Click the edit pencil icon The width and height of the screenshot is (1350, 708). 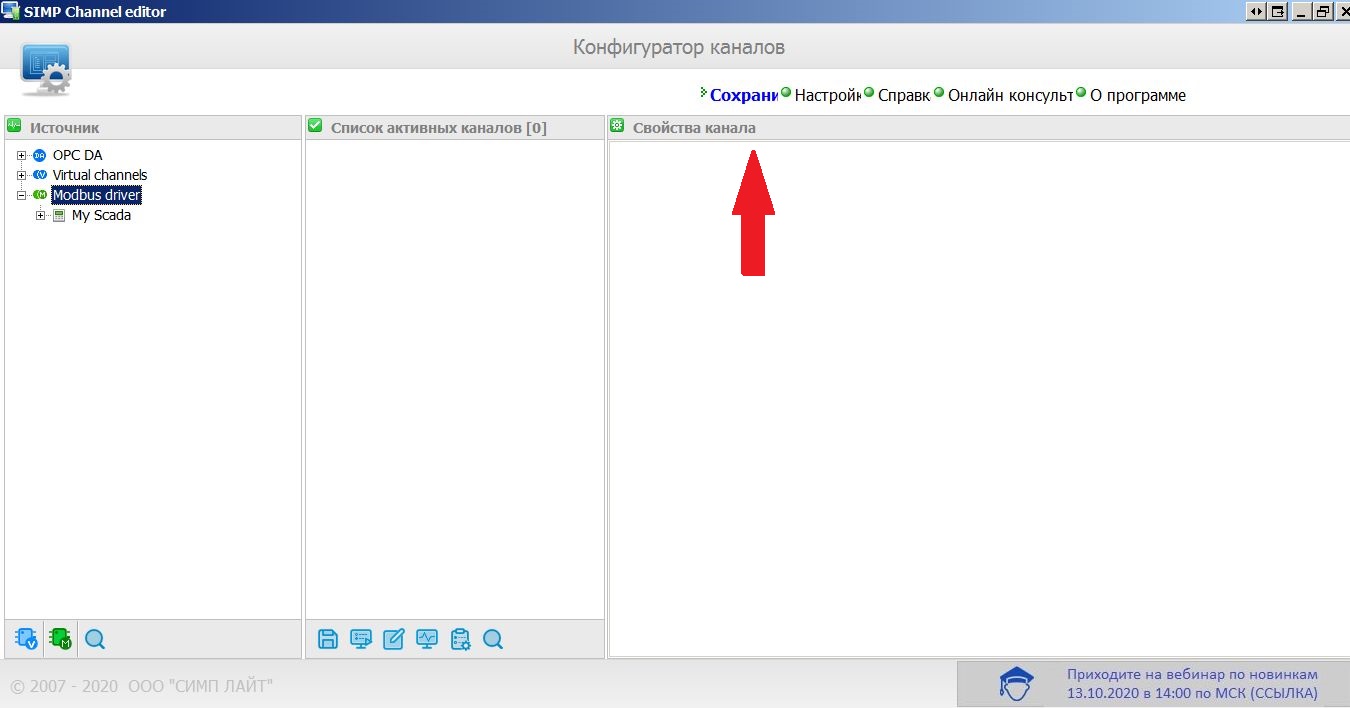point(394,638)
